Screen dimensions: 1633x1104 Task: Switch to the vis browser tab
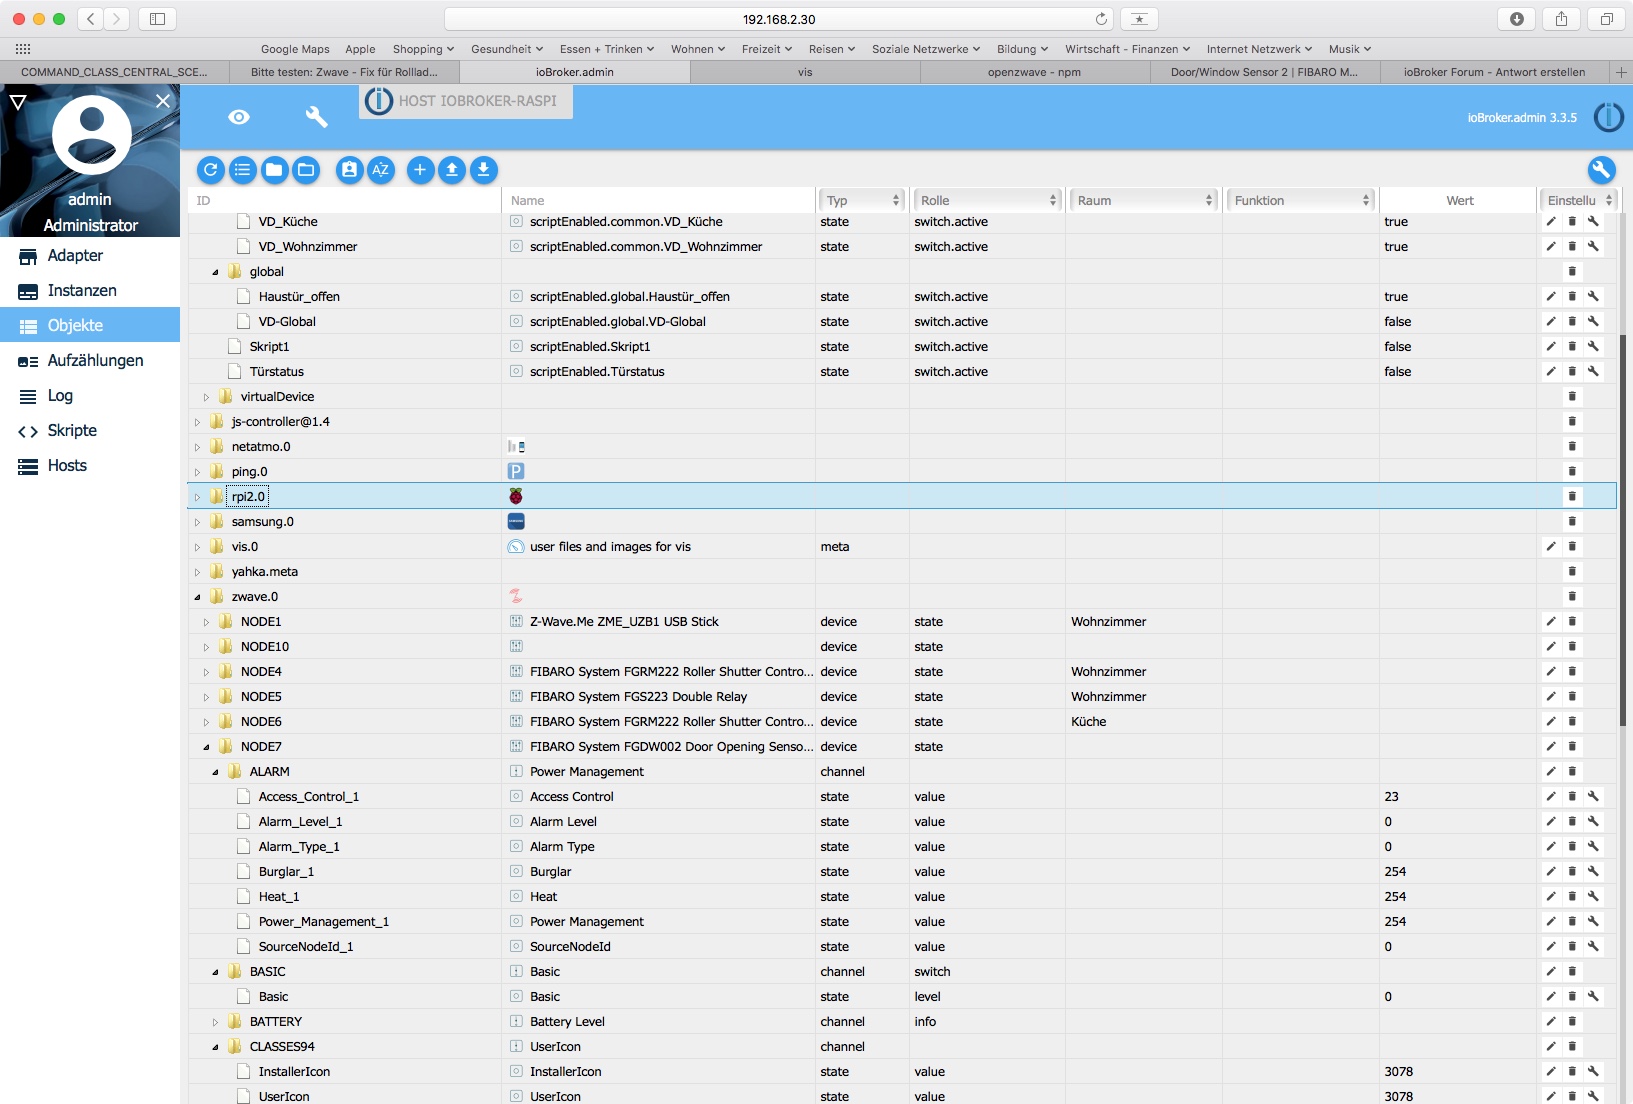pos(805,72)
